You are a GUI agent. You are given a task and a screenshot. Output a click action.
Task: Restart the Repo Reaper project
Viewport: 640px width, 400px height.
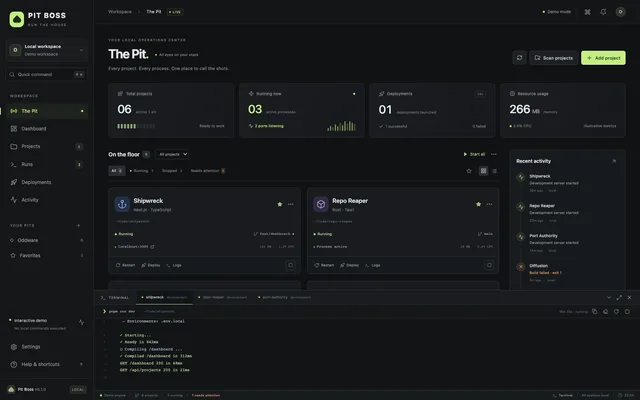point(324,265)
